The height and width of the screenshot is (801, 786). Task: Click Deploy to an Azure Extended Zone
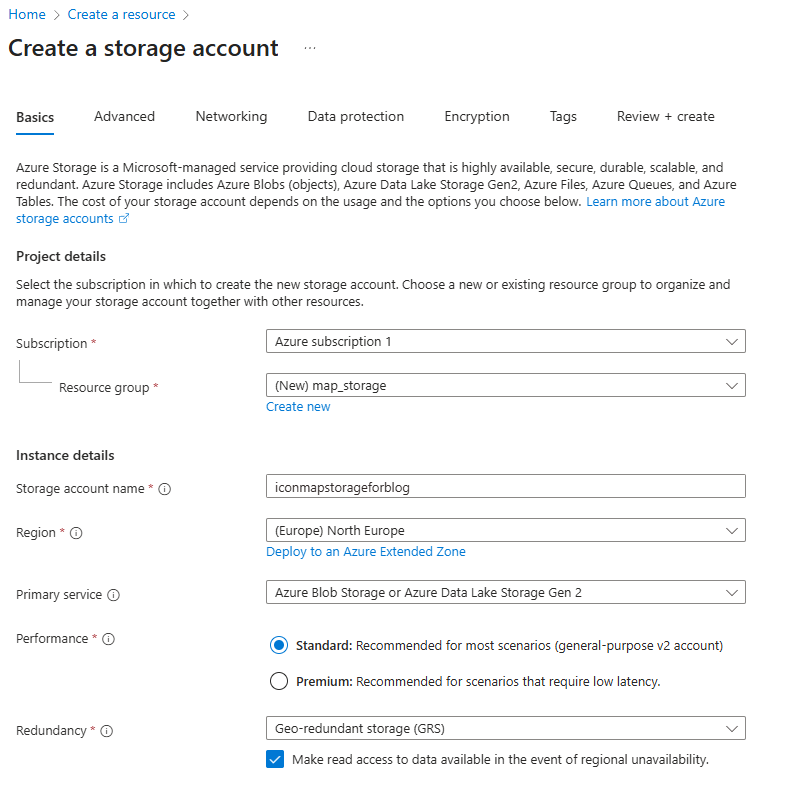pos(366,552)
